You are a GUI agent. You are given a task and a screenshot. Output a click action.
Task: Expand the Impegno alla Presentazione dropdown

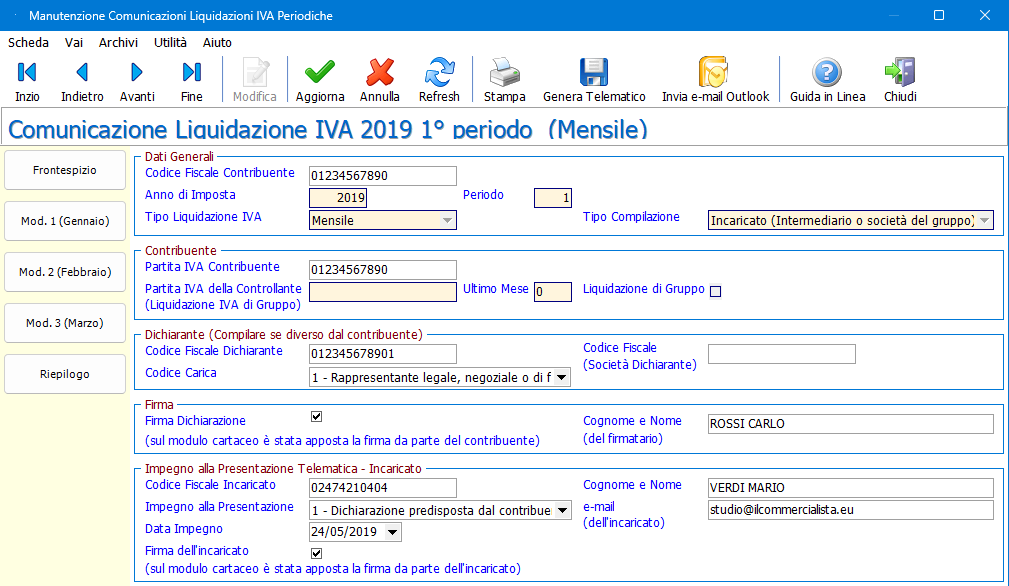coord(562,511)
